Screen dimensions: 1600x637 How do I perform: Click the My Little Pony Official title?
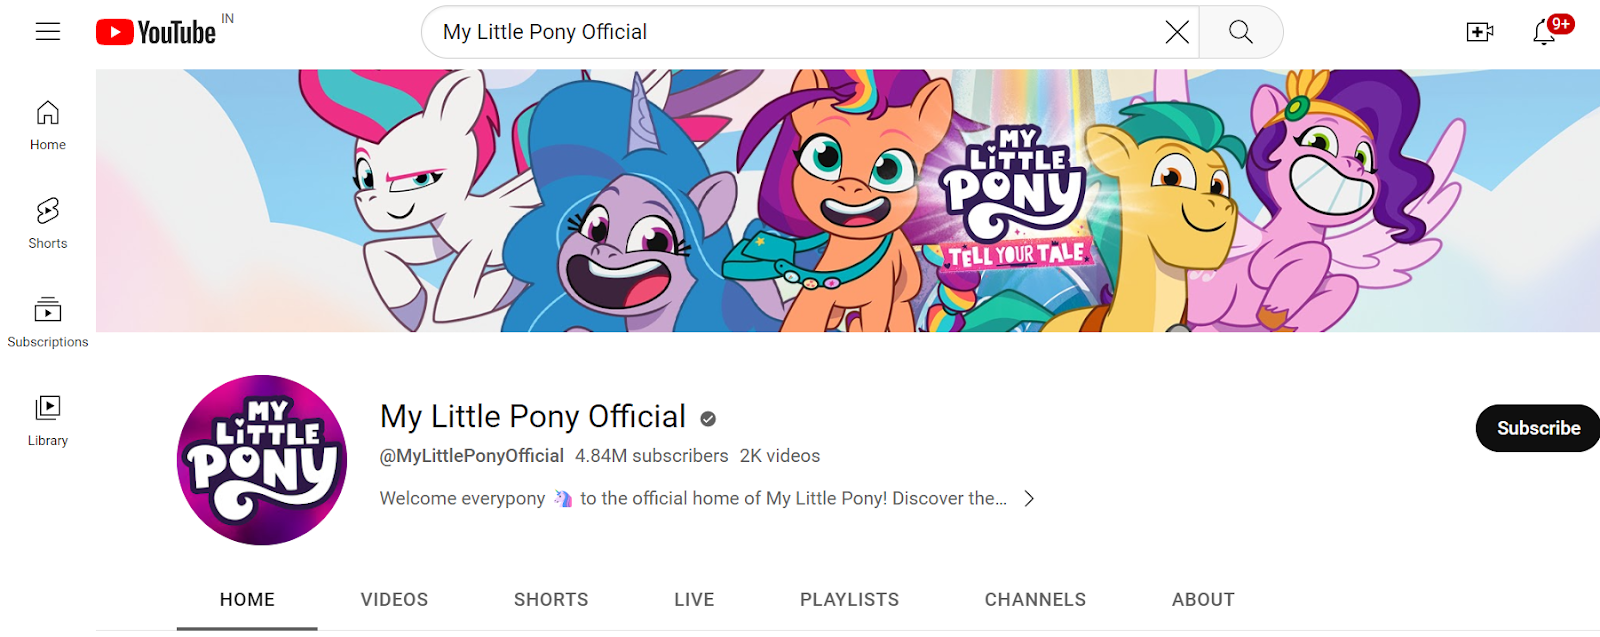pos(533,416)
